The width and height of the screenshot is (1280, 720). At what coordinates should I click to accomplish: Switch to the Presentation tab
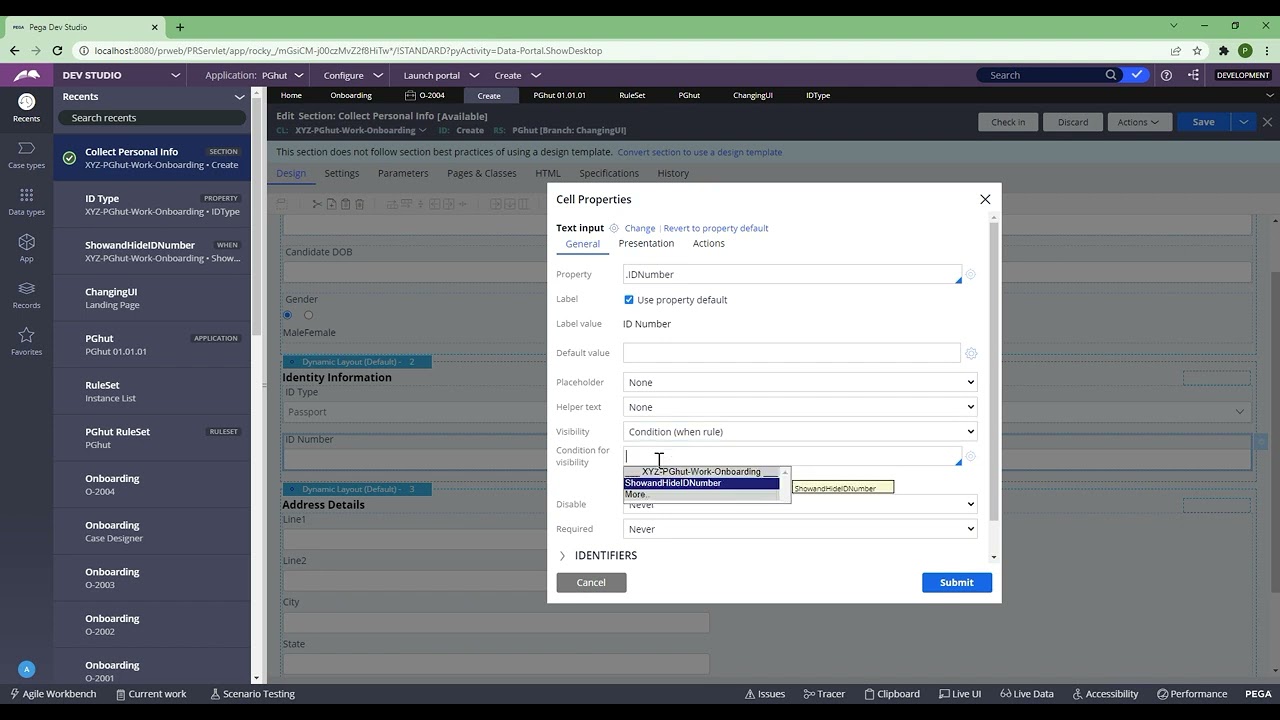[x=646, y=244]
